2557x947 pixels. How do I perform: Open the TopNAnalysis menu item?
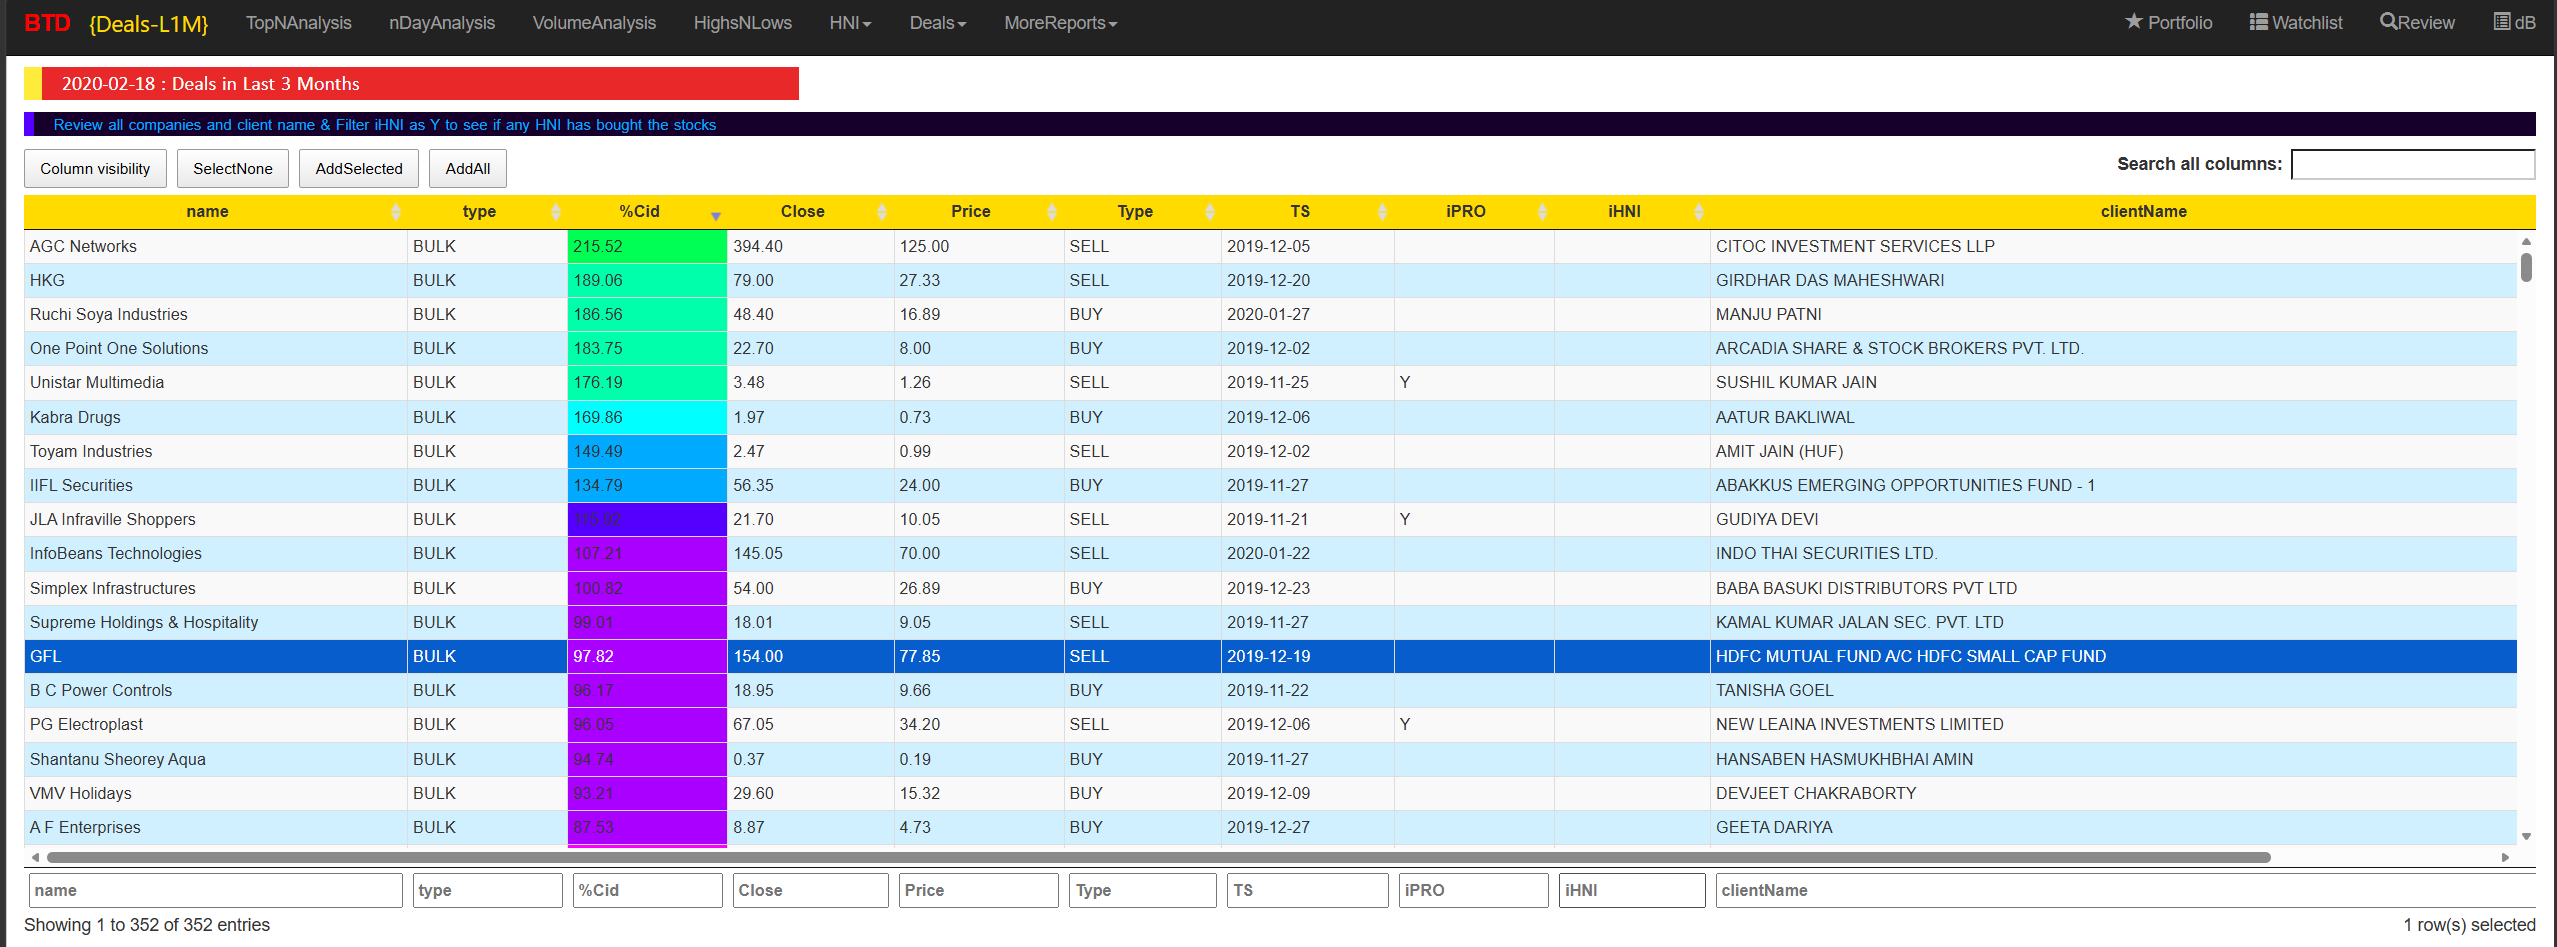click(x=298, y=23)
